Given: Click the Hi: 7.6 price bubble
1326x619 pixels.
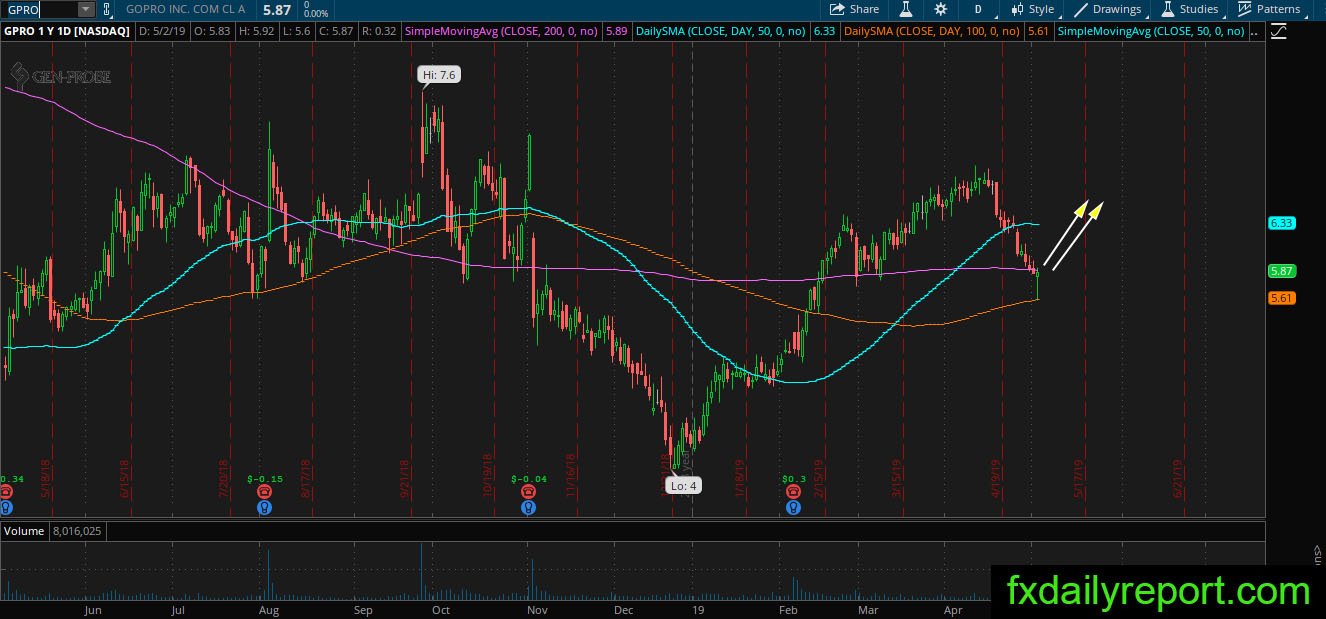Looking at the screenshot, I should (x=440, y=75).
